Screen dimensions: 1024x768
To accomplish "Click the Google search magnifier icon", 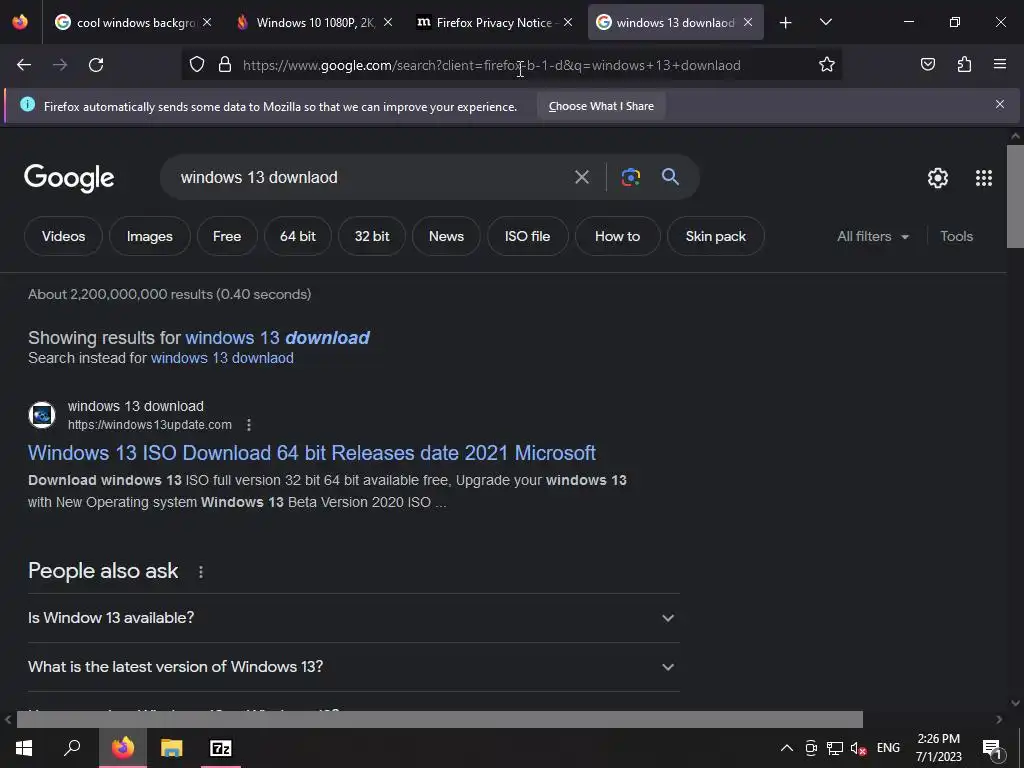I will pos(670,176).
